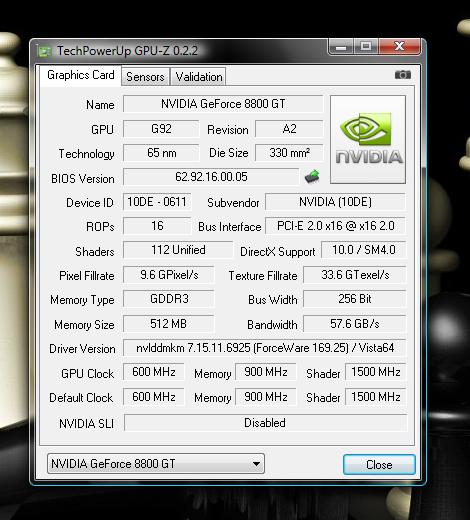Click the Memory Size field 512 MB
The height and width of the screenshot is (520, 470).
(x=169, y=324)
